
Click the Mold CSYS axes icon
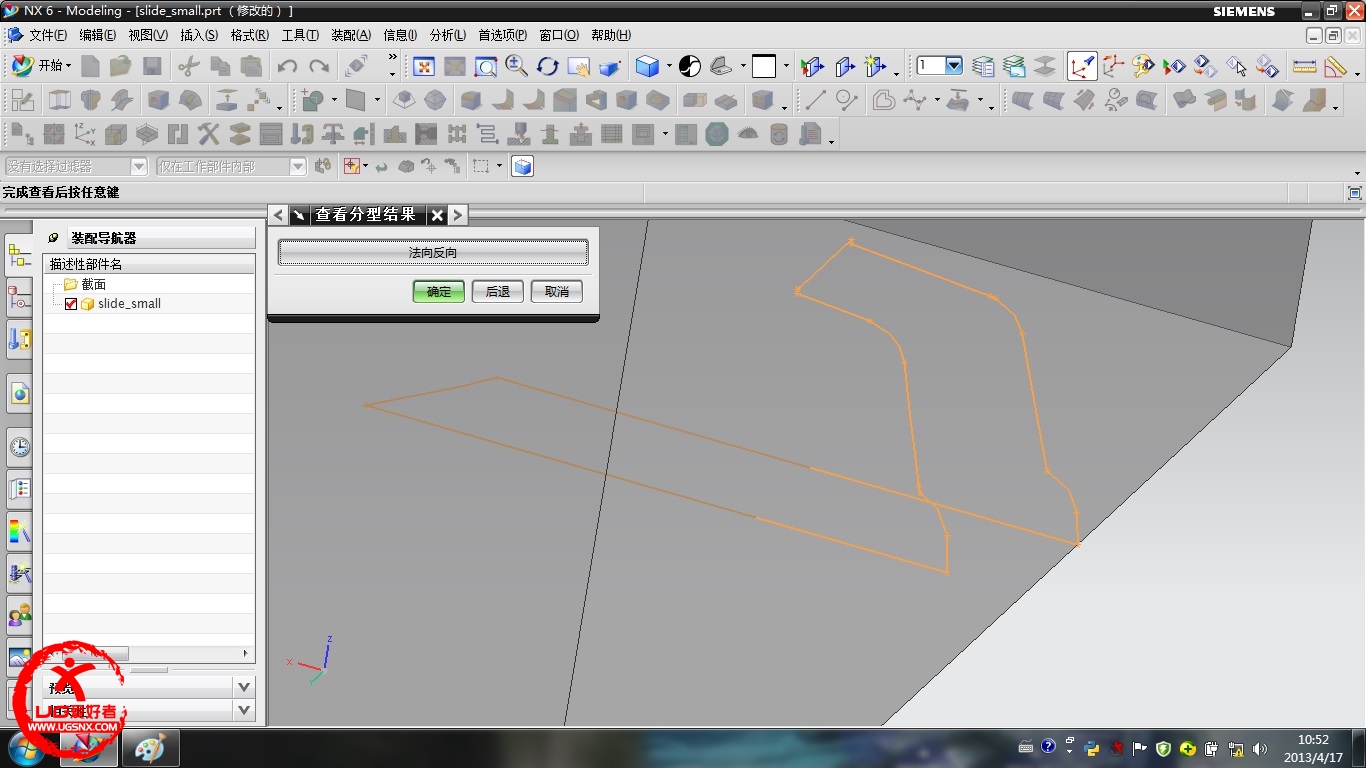85,134
